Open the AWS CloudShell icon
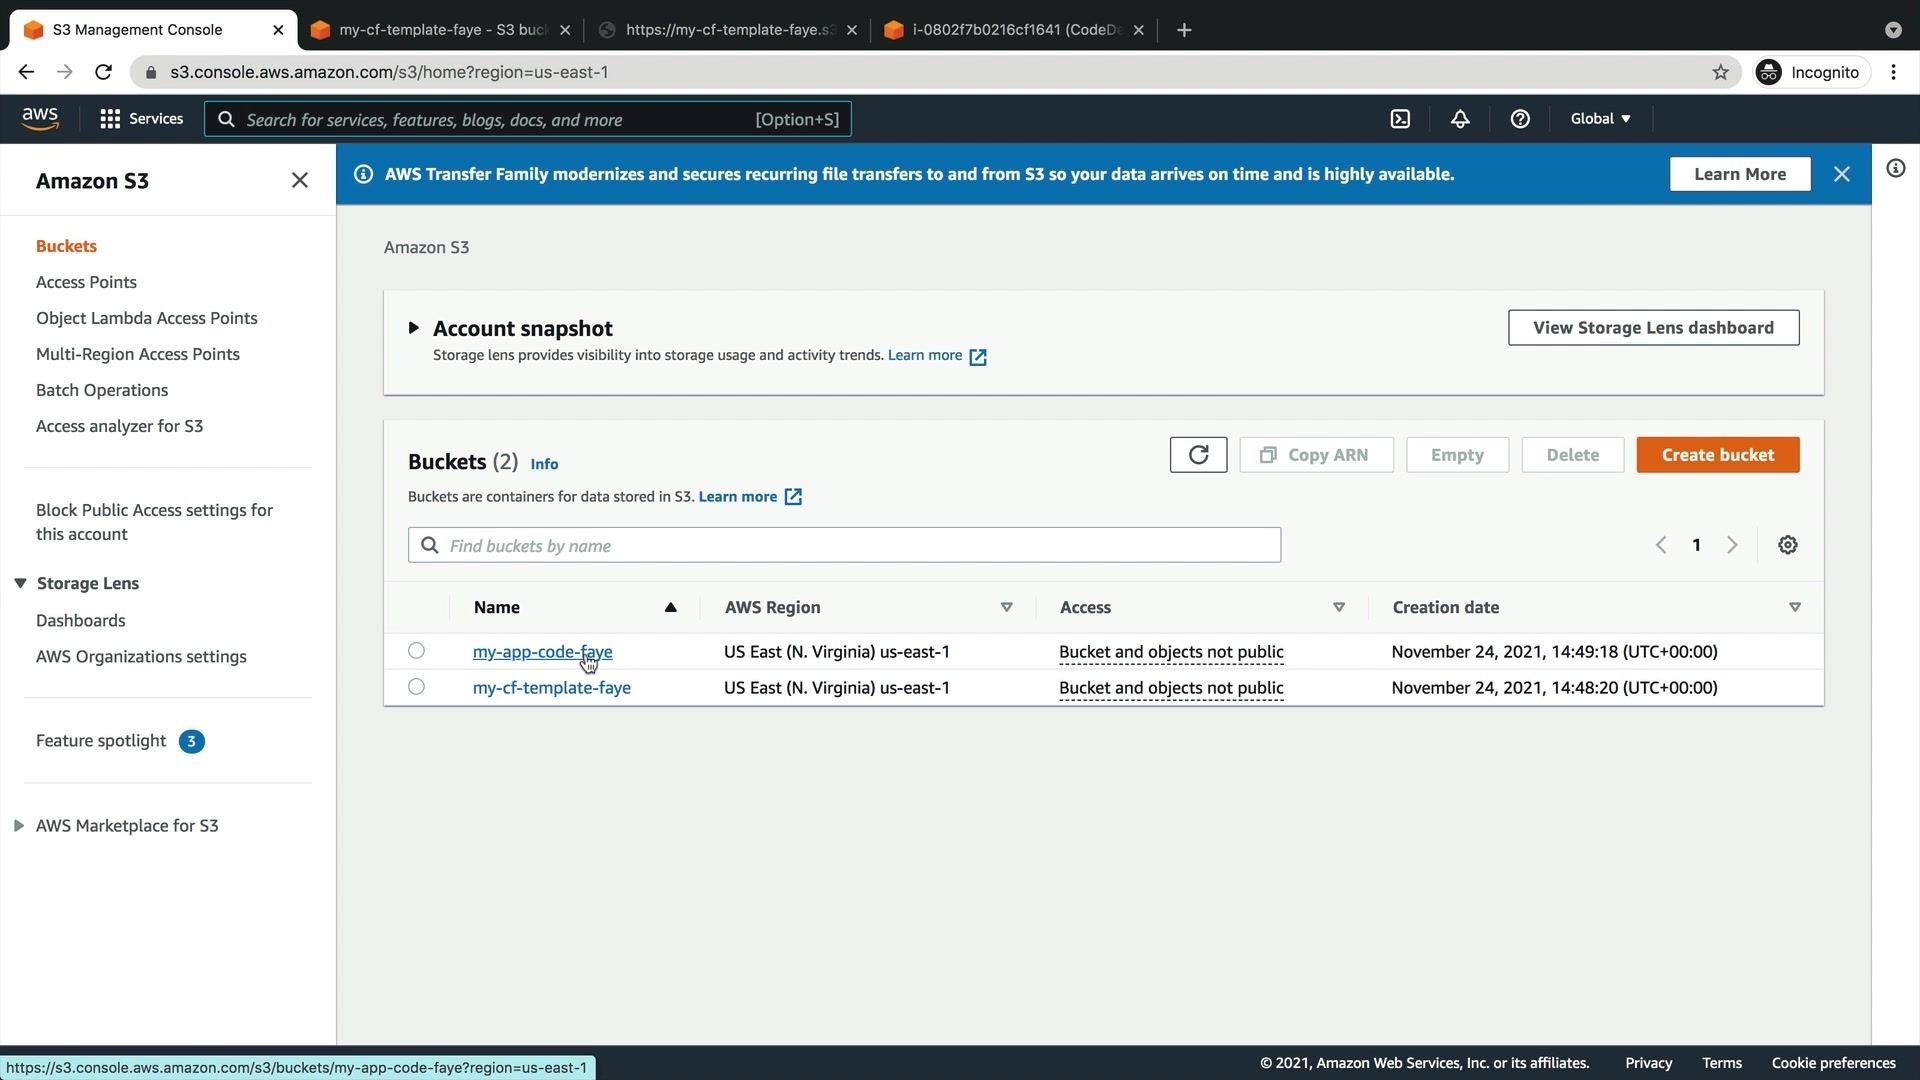 (1400, 119)
